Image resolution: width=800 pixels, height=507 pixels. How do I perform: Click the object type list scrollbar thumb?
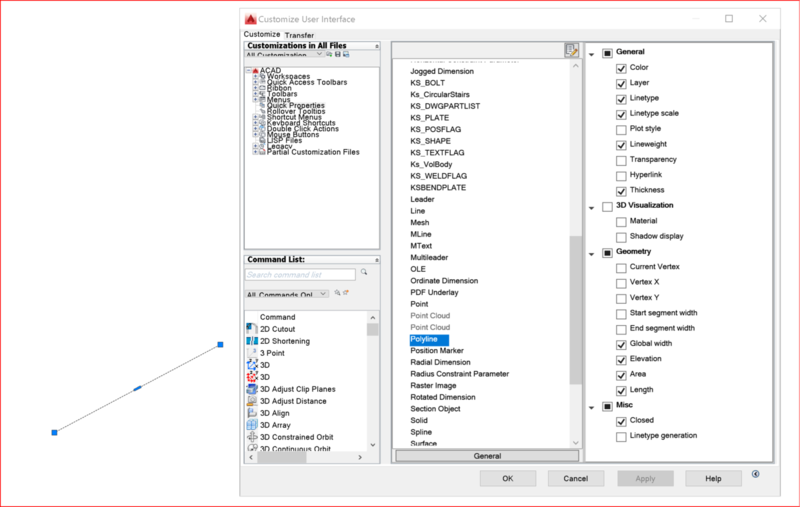point(576,310)
